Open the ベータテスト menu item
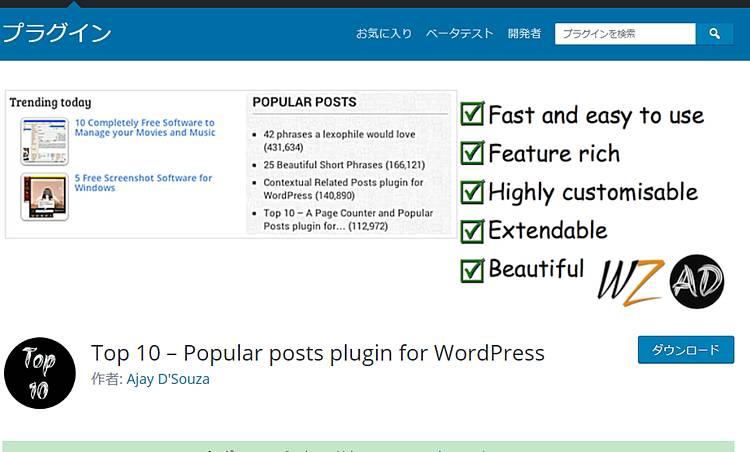This screenshot has height=452, width=750. click(460, 33)
